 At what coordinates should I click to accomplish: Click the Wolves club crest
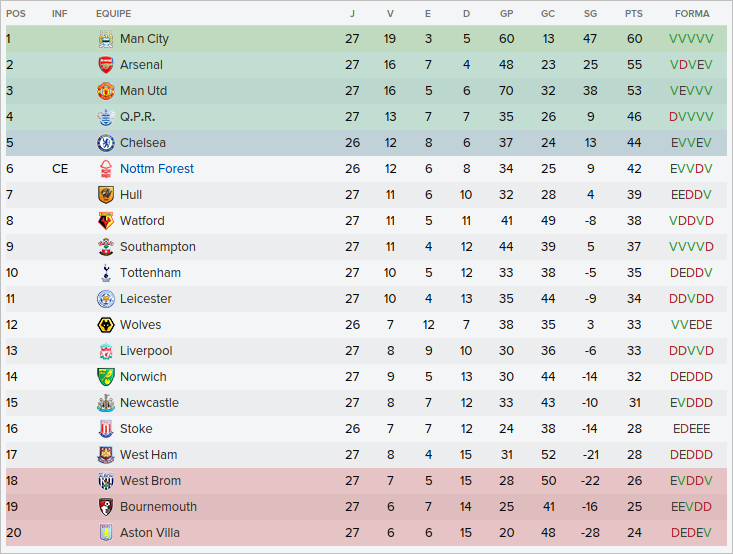[x=105, y=325]
